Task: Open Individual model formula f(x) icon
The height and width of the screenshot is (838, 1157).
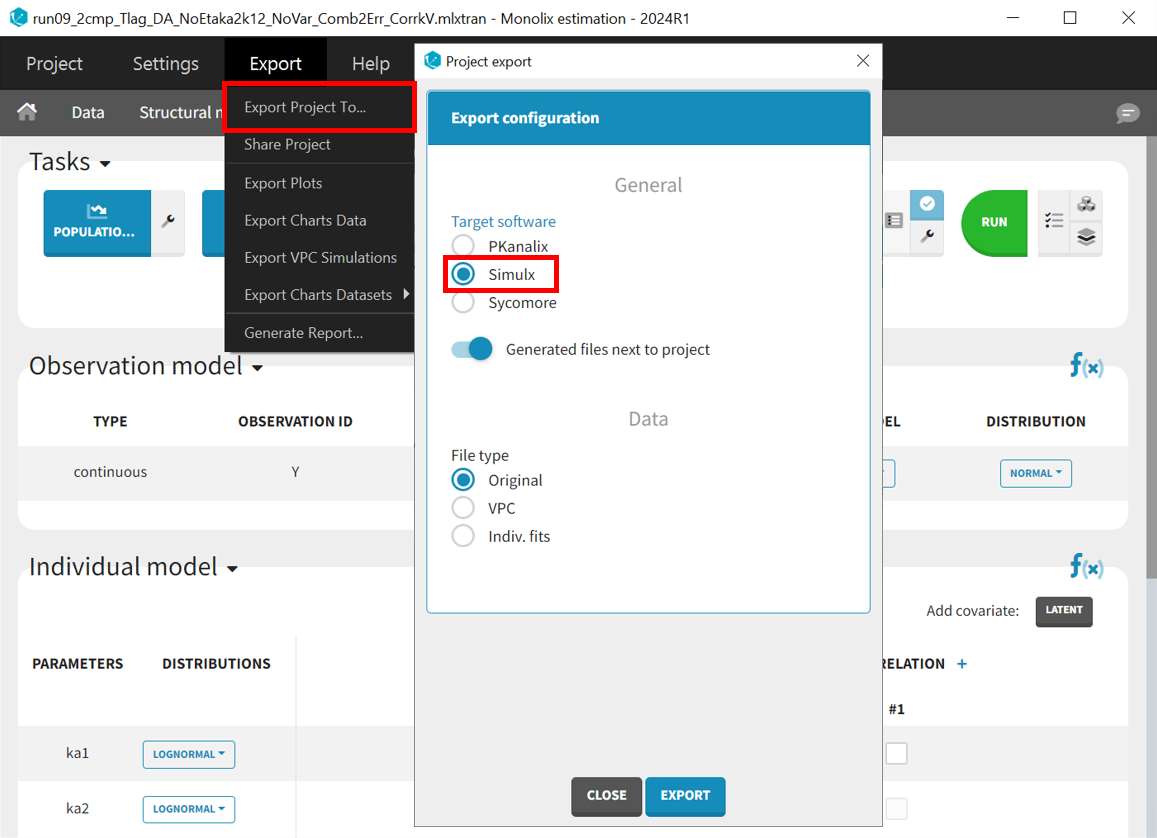Action: [x=1086, y=567]
